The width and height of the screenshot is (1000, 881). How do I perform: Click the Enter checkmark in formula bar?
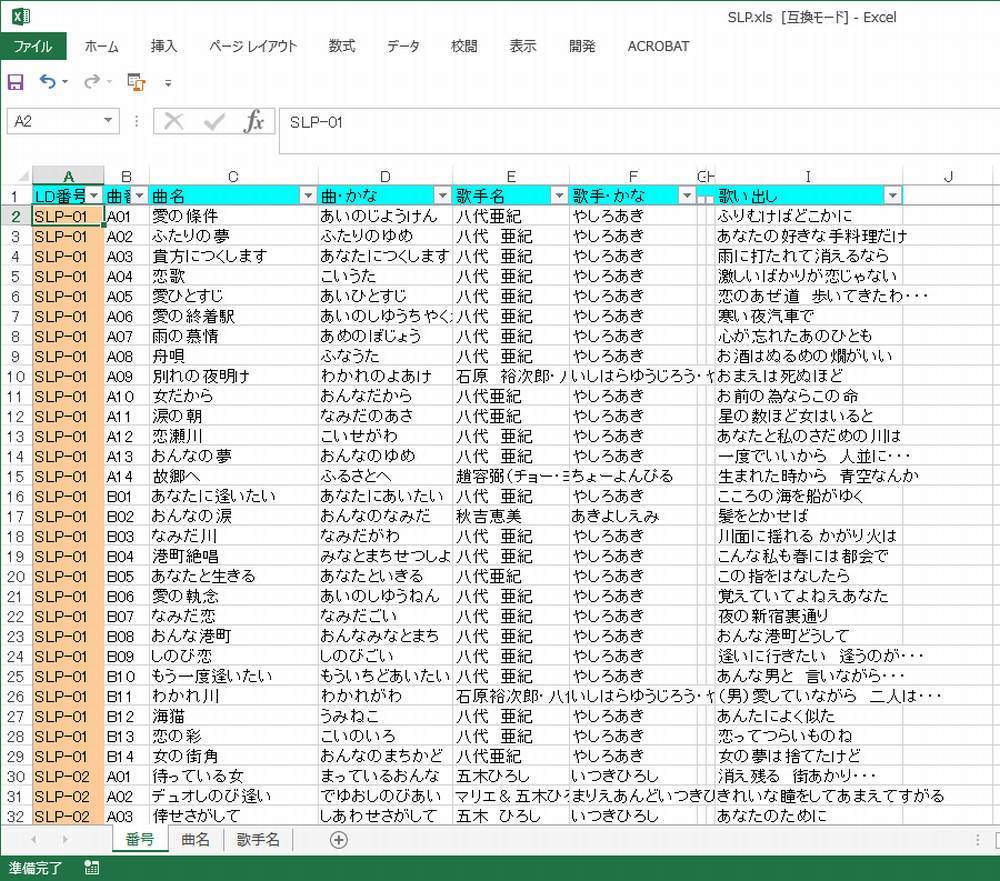(214, 122)
